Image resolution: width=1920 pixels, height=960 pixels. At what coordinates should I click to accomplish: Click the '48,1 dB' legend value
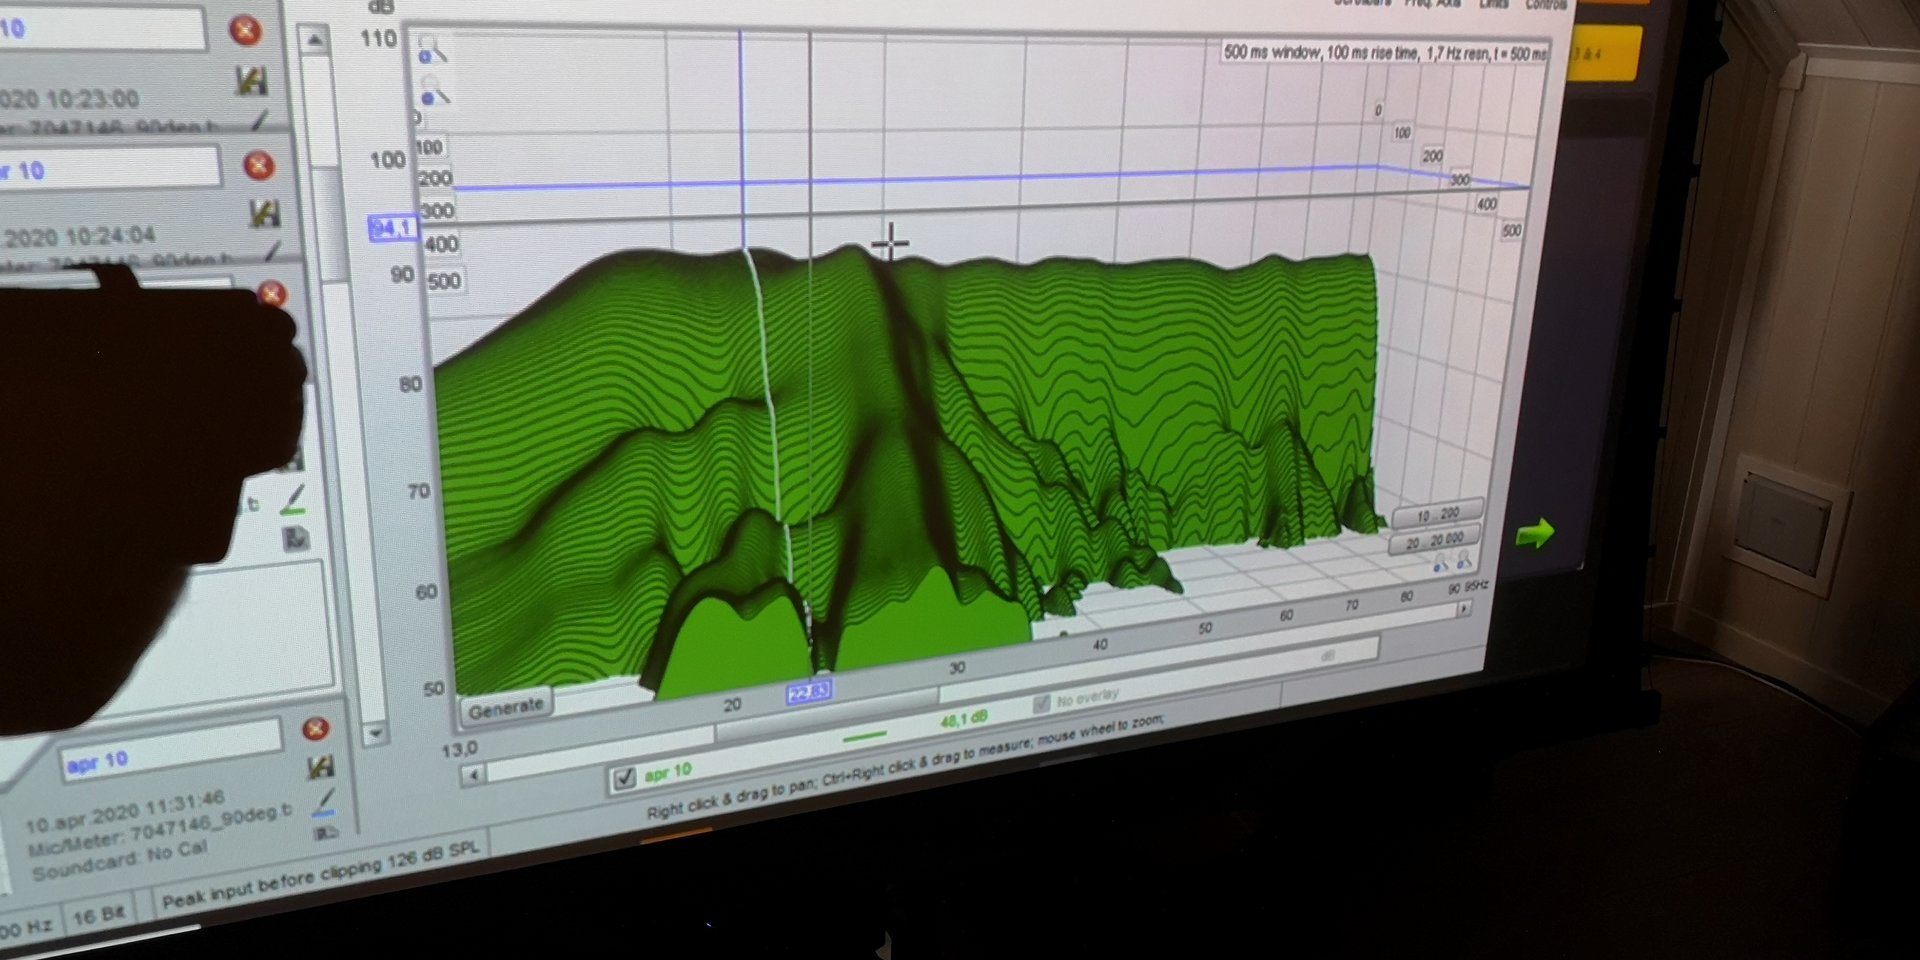point(963,719)
